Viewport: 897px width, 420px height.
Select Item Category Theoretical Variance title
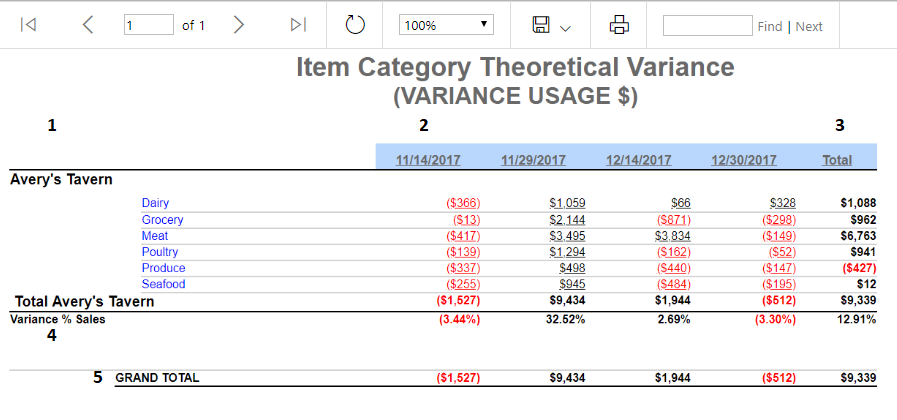(x=515, y=68)
